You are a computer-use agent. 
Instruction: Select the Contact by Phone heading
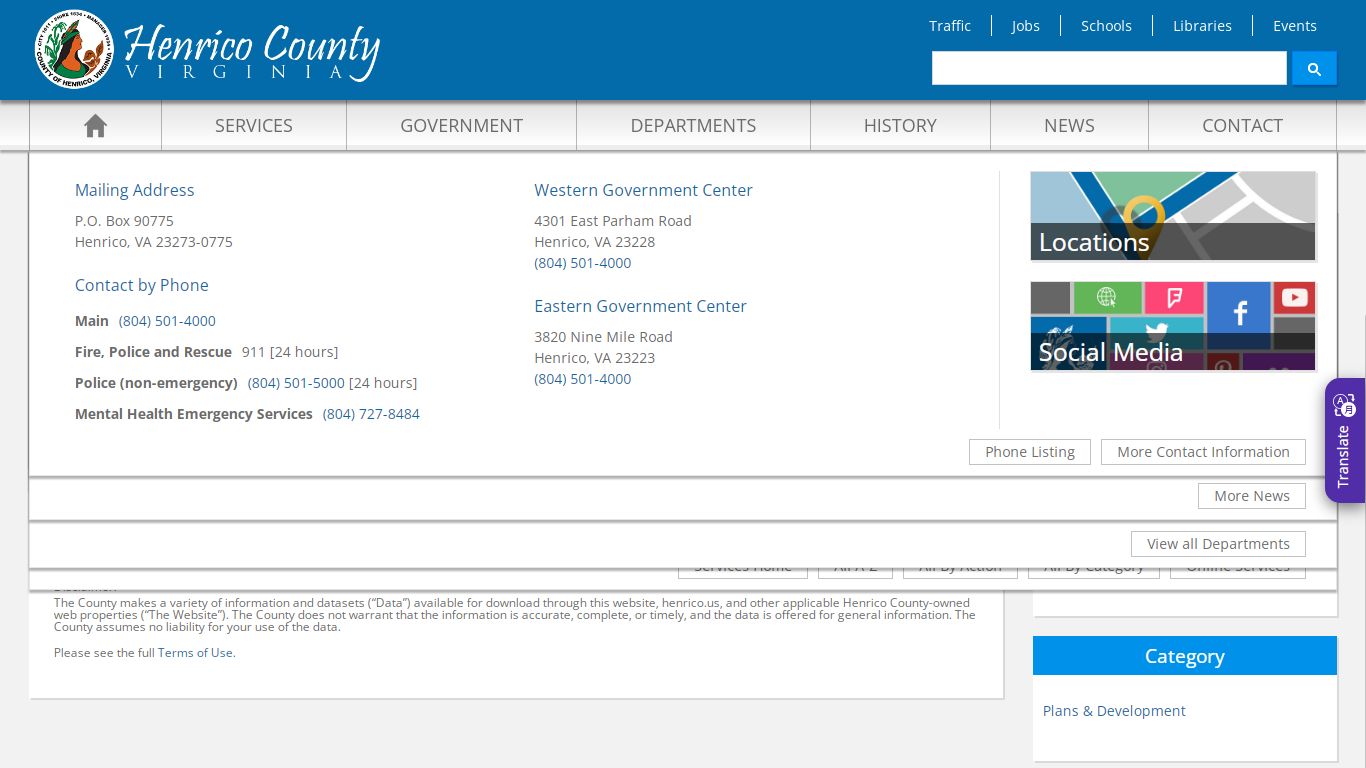click(142, 285)
